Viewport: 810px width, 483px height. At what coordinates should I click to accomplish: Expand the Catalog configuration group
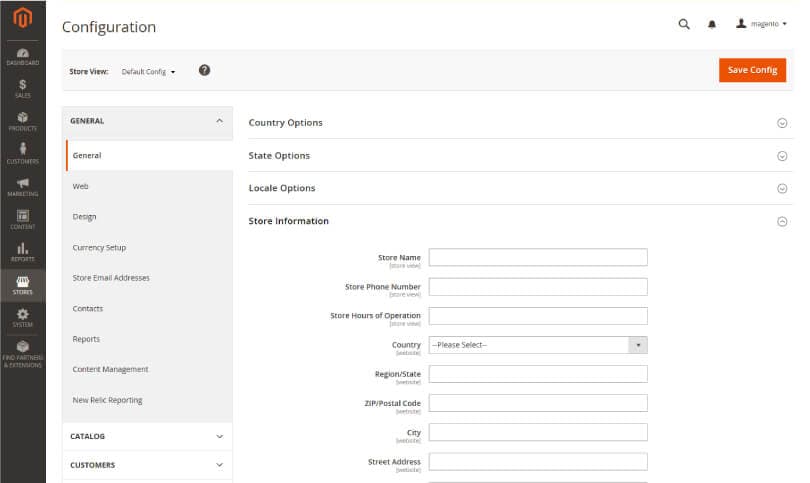[x=147, y=436]
